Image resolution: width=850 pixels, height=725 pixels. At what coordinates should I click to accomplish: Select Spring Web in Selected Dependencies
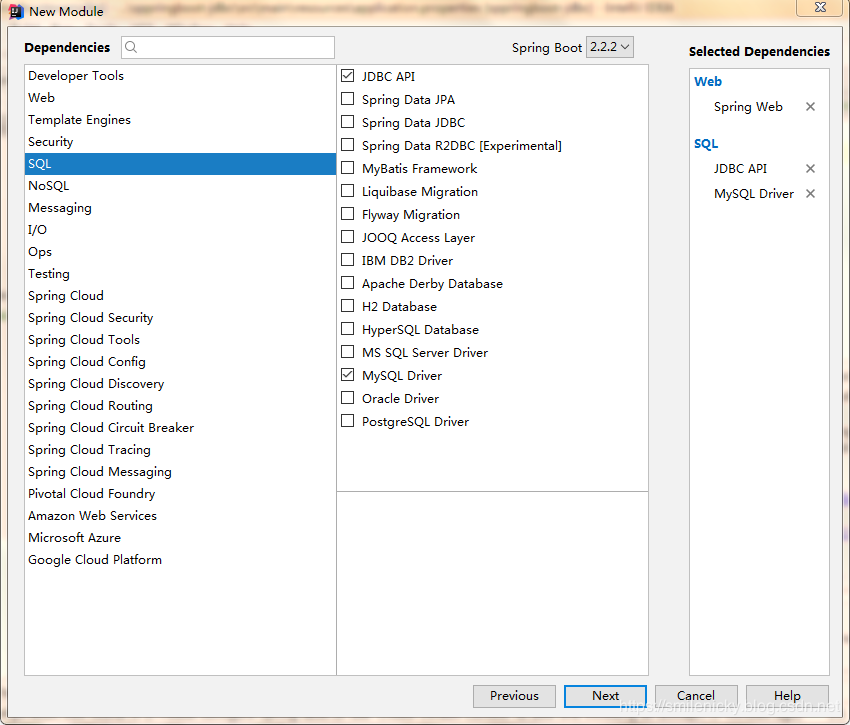[748, 107]
